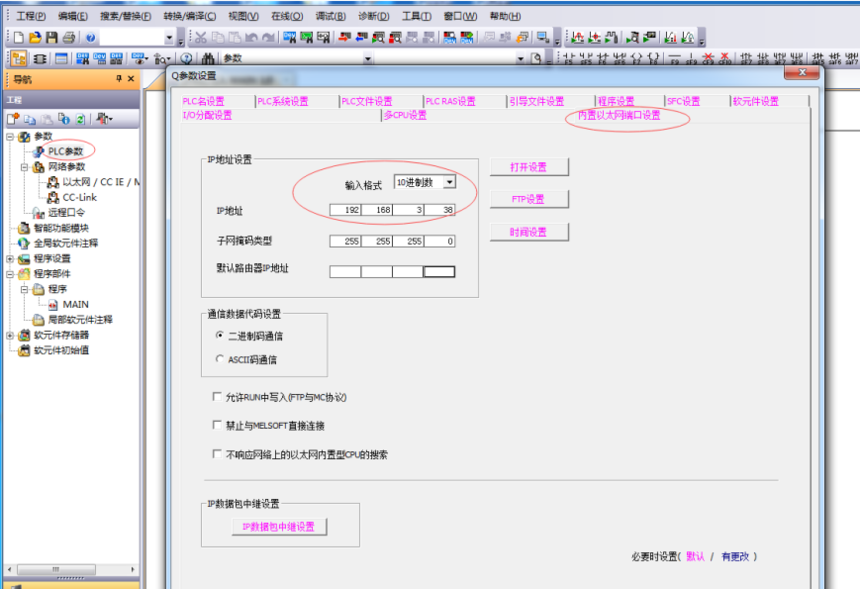
Task: Click the new data icon in project panel
Action: click(x=13, y=118)
